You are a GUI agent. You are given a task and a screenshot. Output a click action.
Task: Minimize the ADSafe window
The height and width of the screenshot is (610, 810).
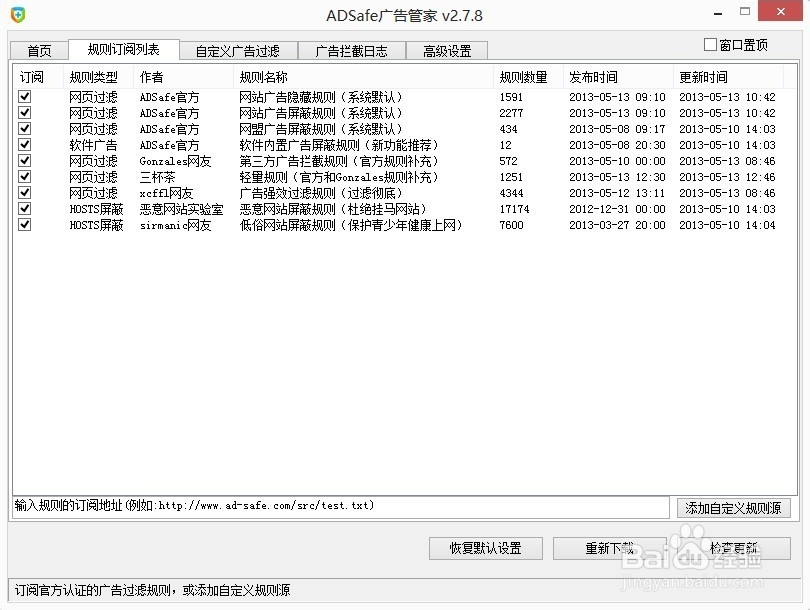tap(718, 13)
